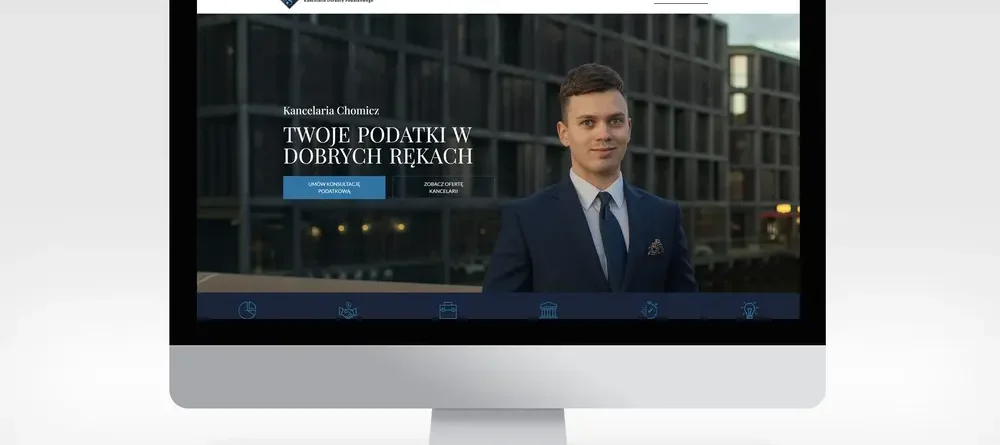Click the light bulb service icon
Viewport: 1000px width, 445px height.
[x=749, y=310]
